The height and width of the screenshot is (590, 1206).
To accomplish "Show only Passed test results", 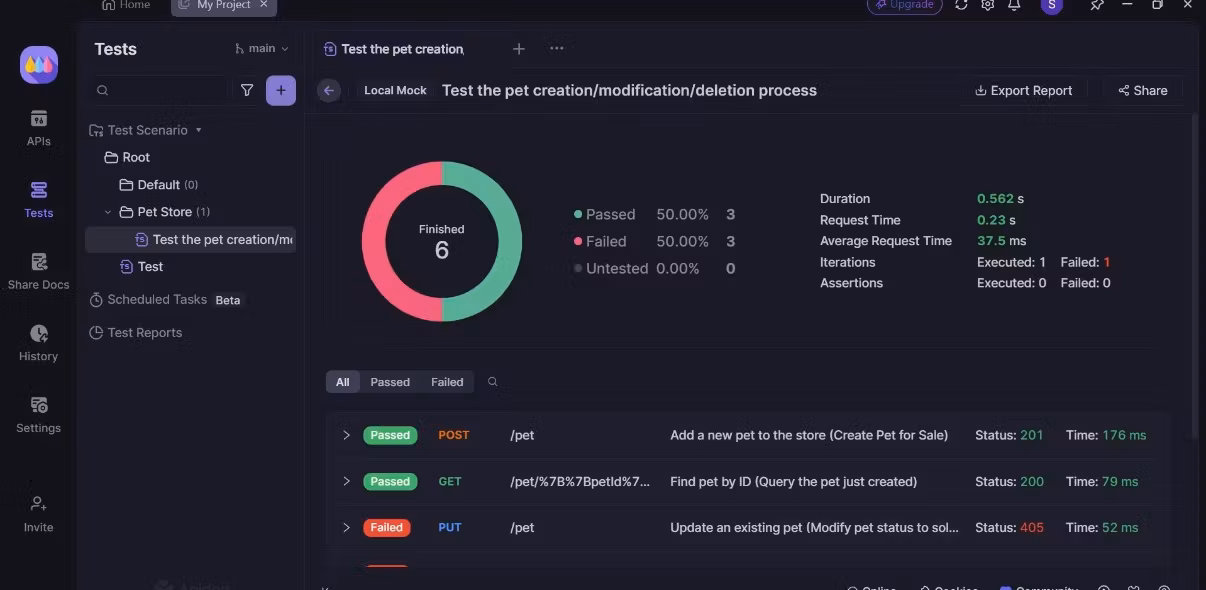I will (390, 382).
